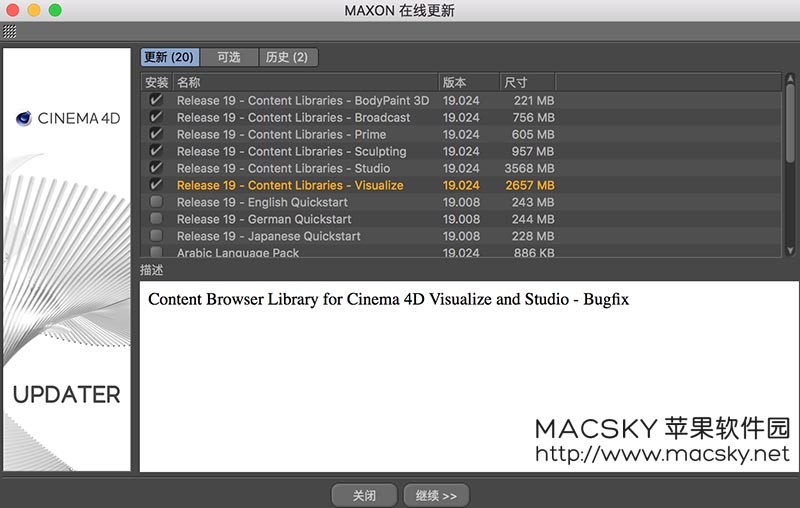
Task: Click the '2657 MB' size value
Action: (530, 185)
